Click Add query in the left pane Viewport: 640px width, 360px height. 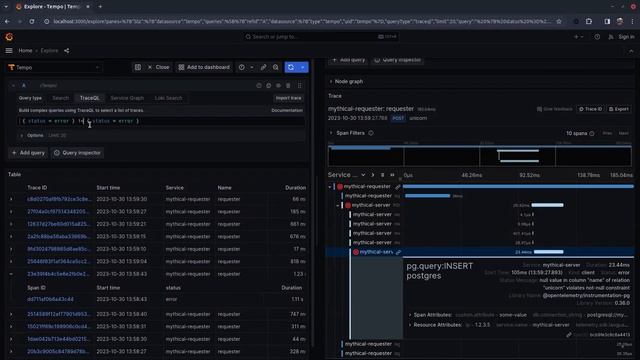(x=28, y=153)
